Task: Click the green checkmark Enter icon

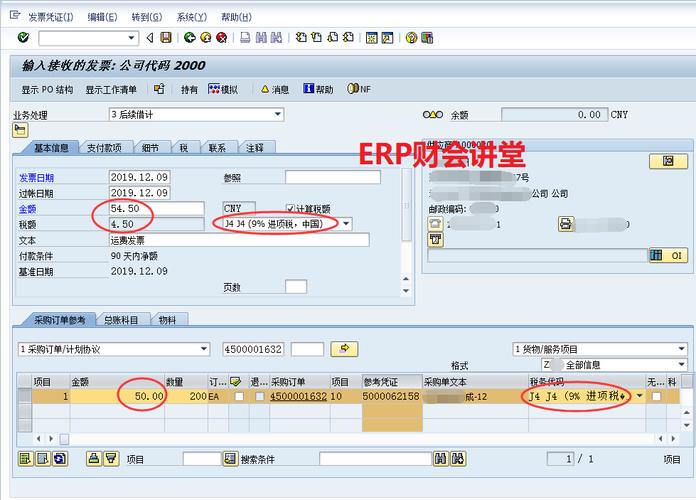Action: point(23,37)
